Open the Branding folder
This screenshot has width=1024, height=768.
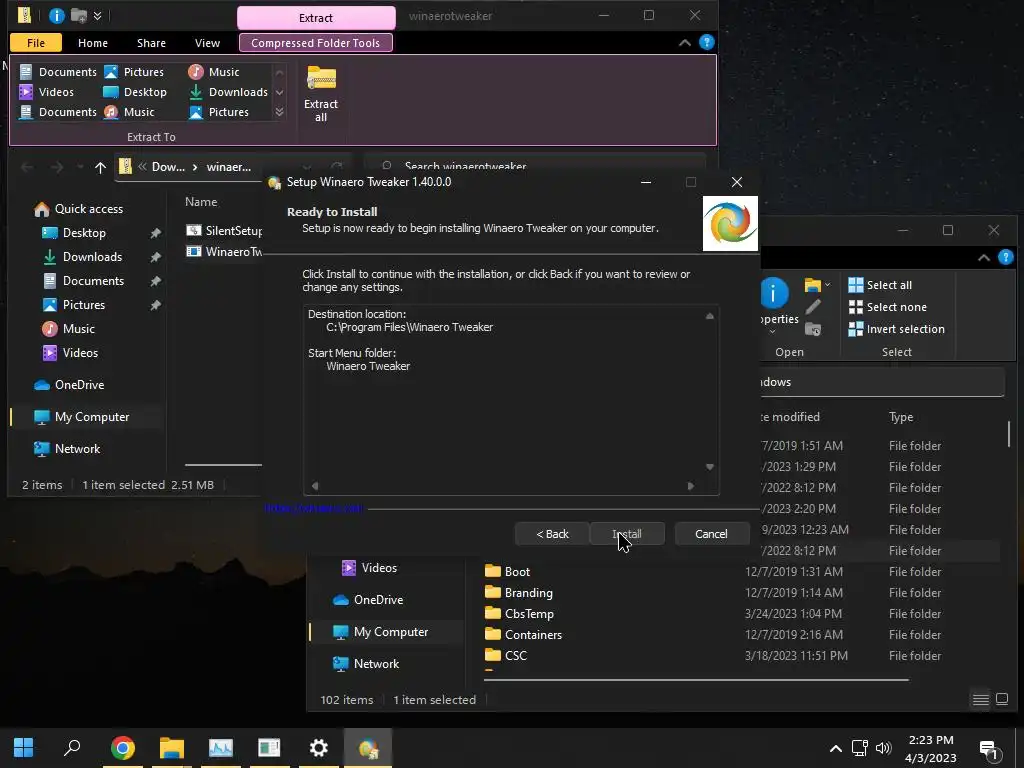point(519,592)
